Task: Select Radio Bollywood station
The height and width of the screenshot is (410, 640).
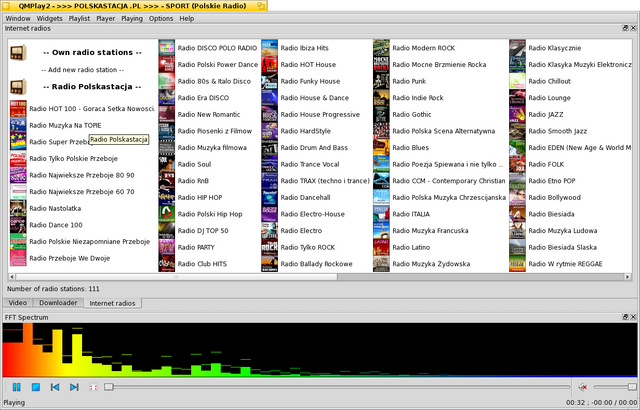Action: click(x=554, y=197)
